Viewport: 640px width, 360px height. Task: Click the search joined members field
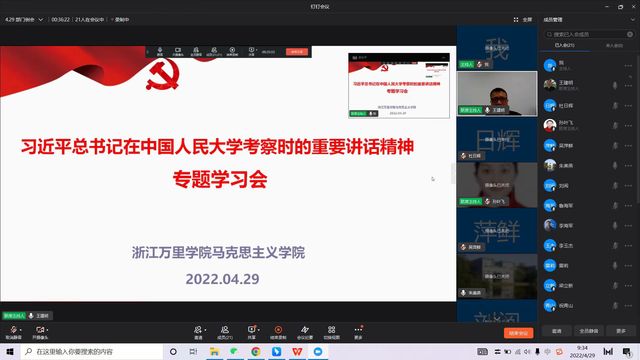[x=589, y=34]
